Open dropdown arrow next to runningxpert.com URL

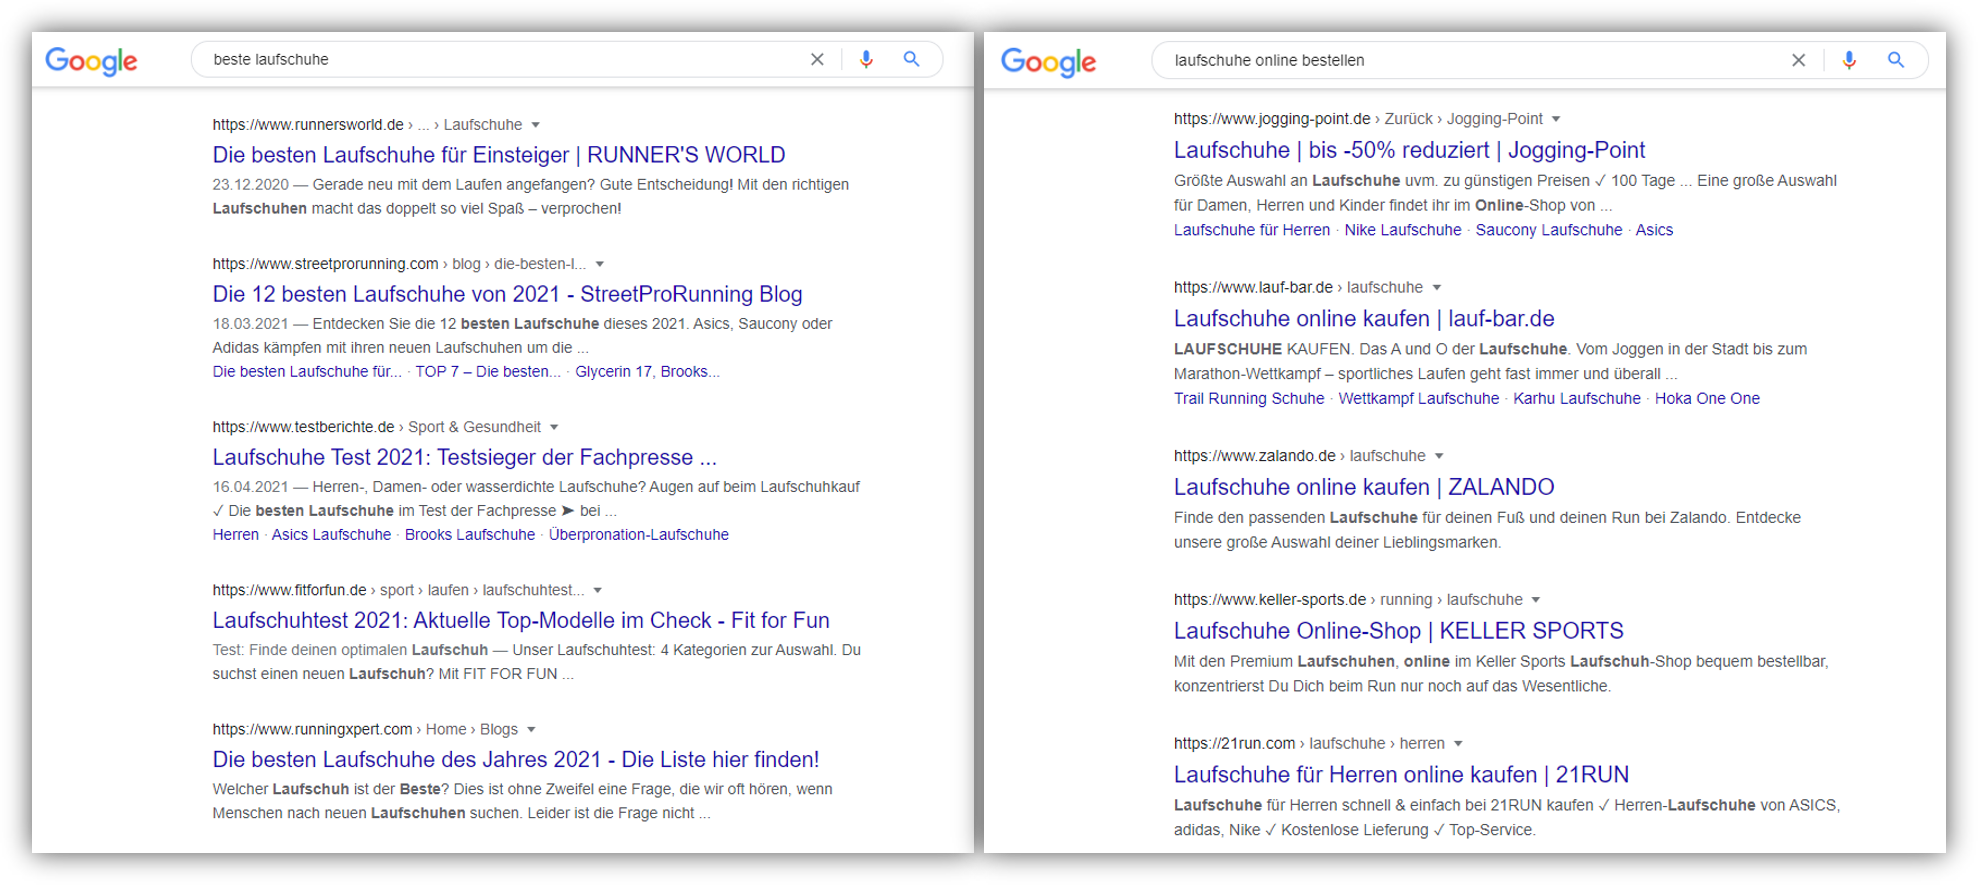pyautogui.click(x=531, y=729)
